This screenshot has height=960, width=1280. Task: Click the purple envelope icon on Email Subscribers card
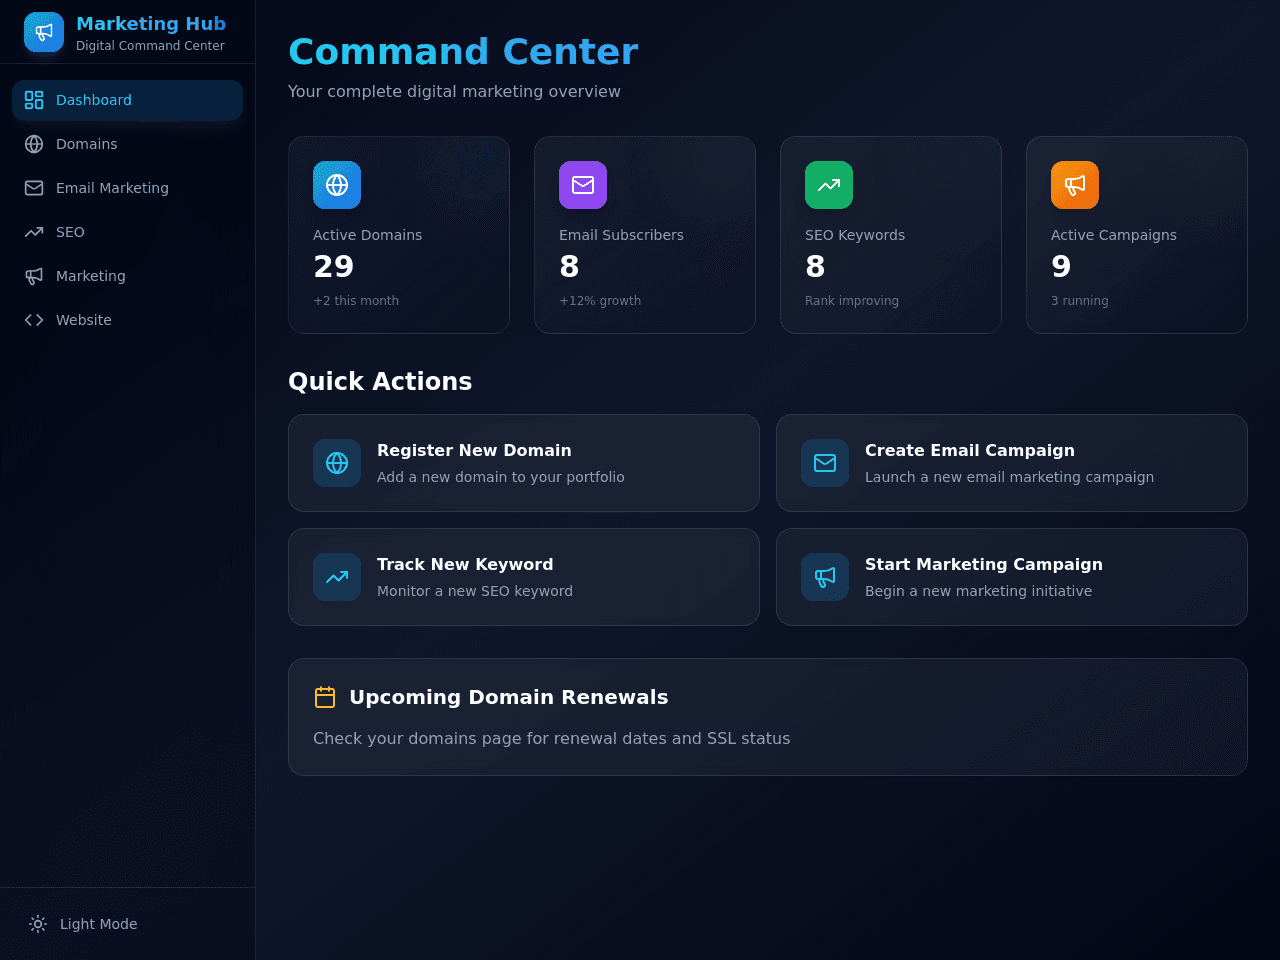pos(583,185)
